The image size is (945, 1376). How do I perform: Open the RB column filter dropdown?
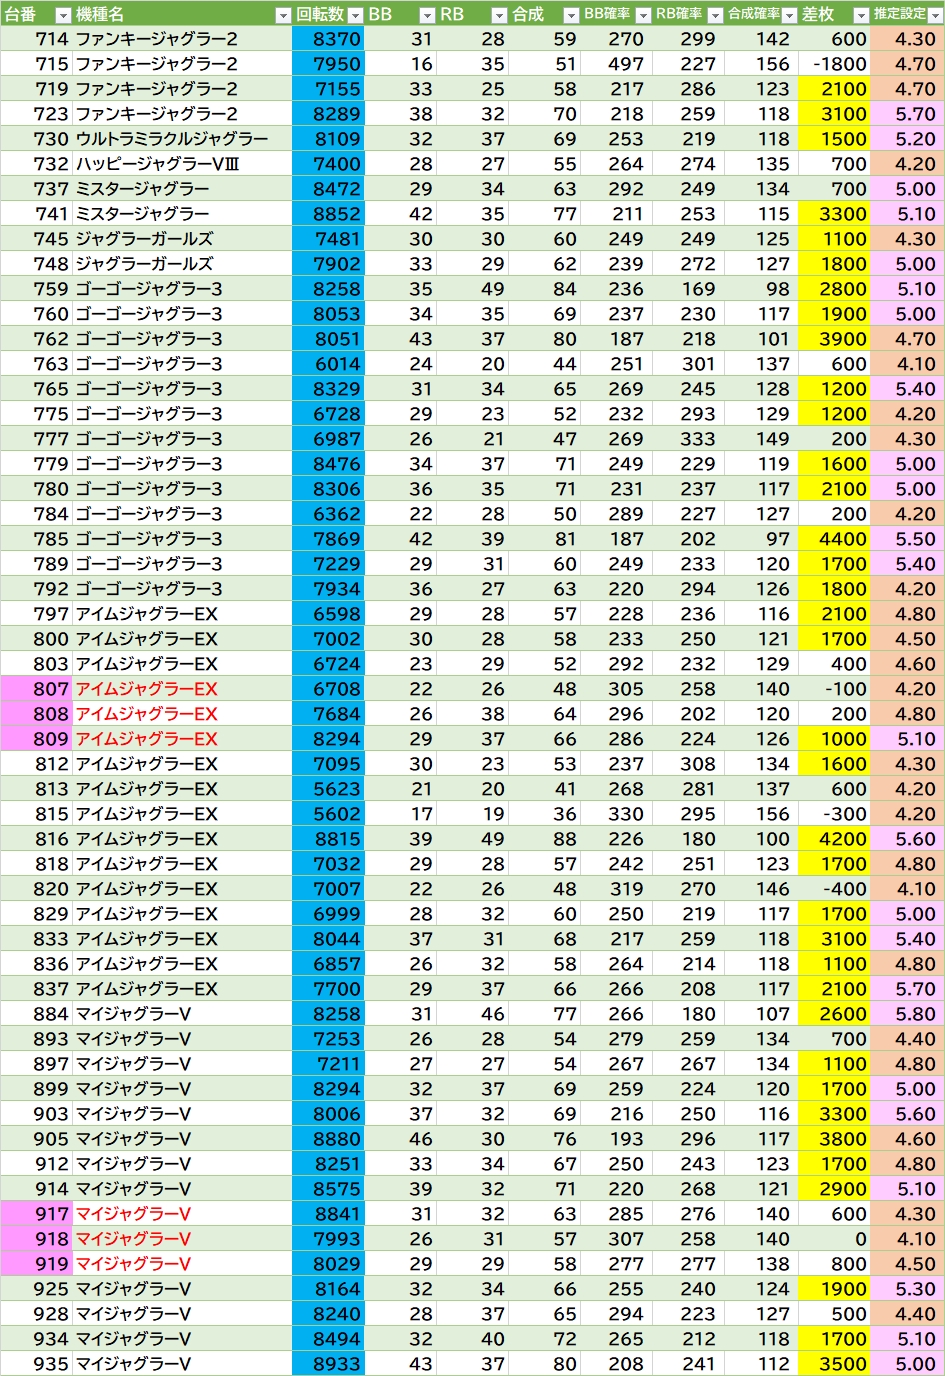pyautogui.click(x=499, y=15)
